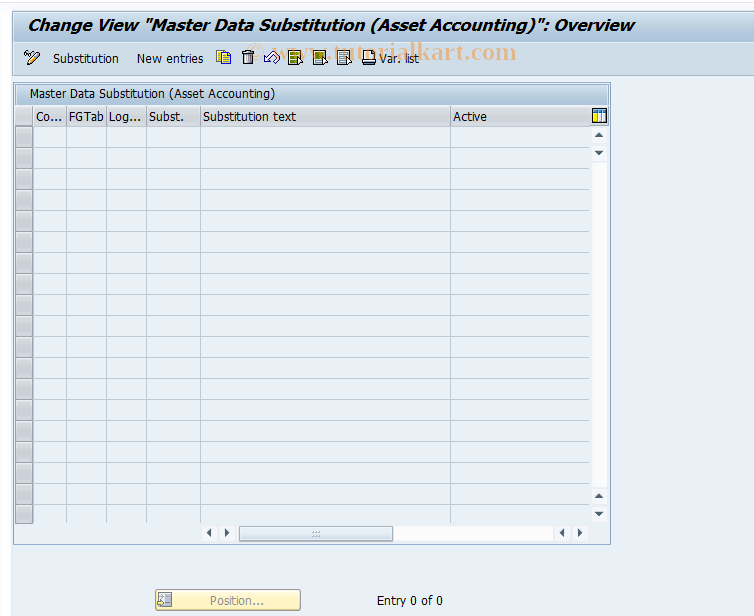Click the Subst. column header
Viewport: 754px width, 616px height.
[x=173, y=117]
